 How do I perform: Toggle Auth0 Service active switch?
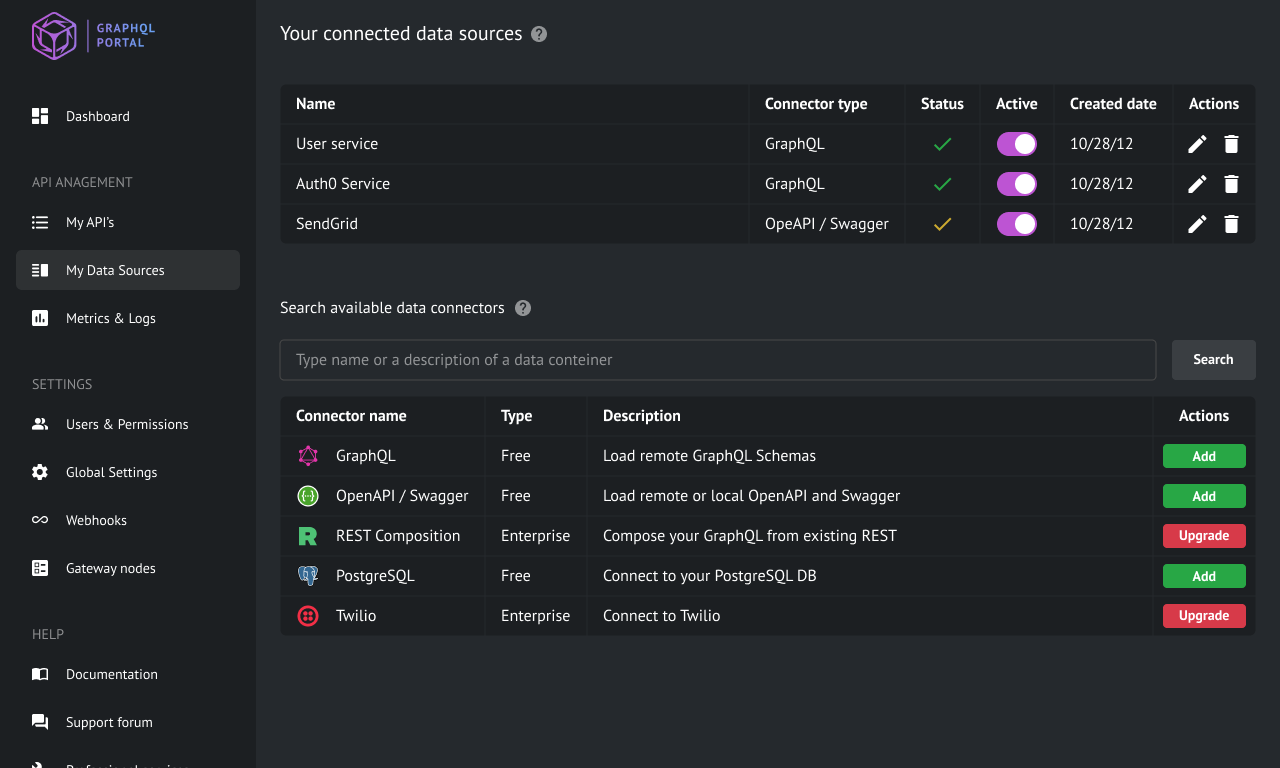[x=1017, y=184]
